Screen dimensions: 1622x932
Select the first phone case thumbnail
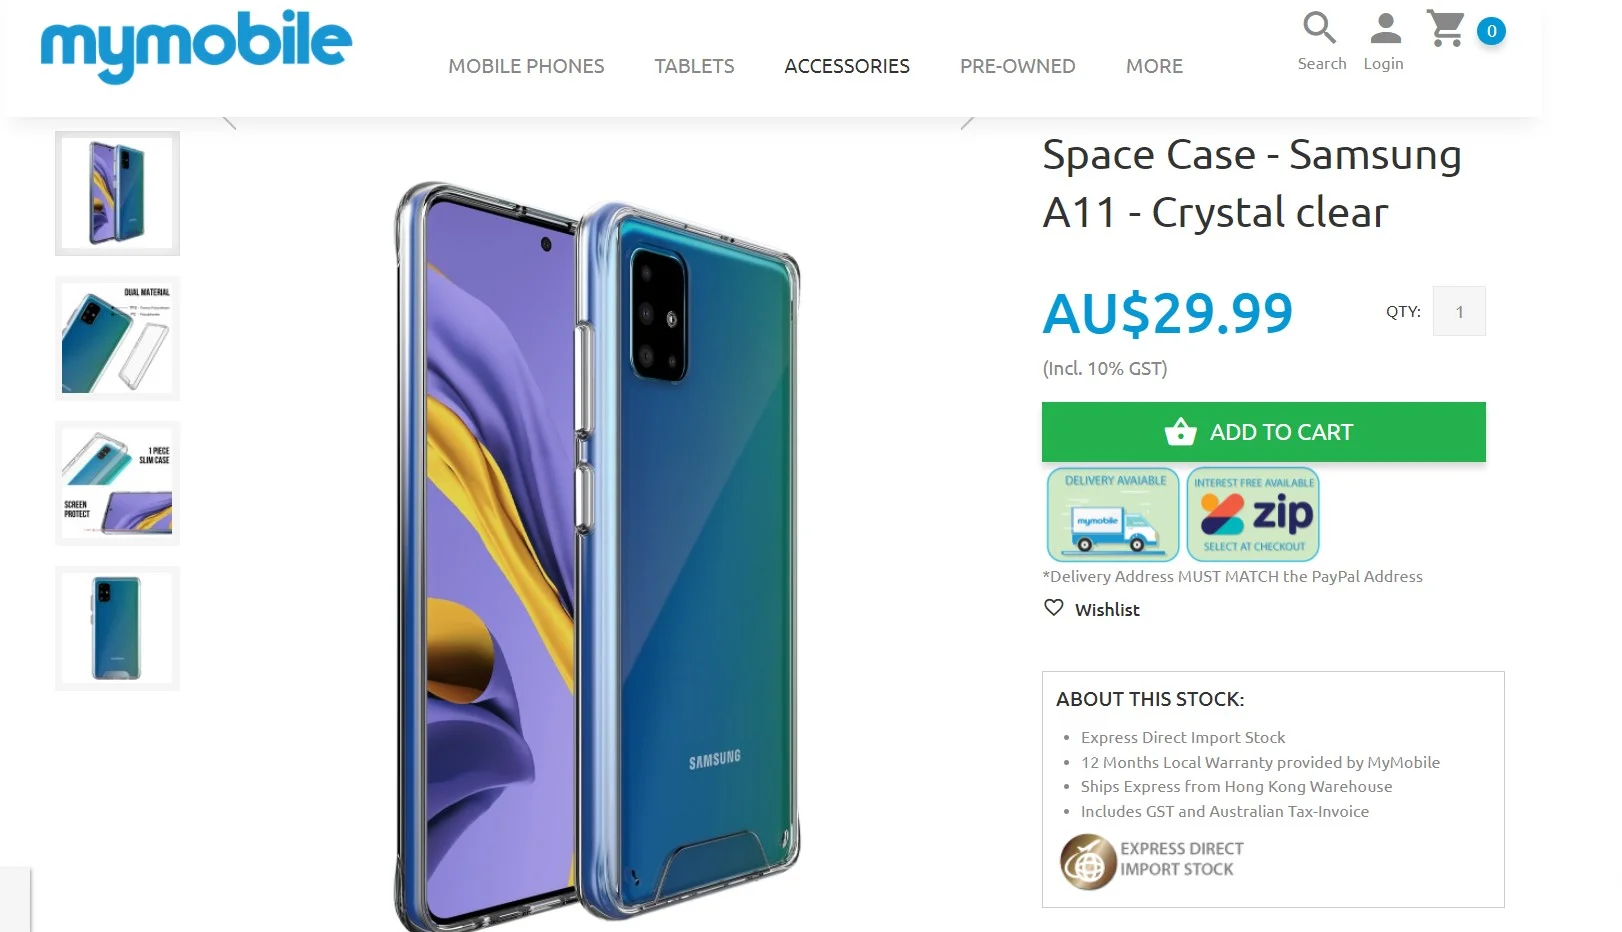pyautogui.click(x=117, y=193)
